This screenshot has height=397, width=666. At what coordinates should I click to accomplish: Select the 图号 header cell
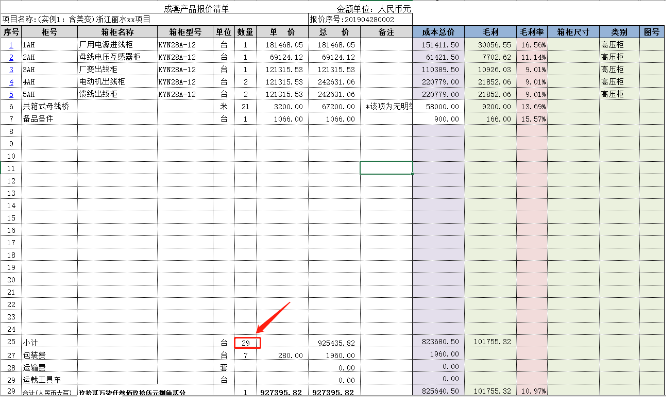tap(652, 32)
